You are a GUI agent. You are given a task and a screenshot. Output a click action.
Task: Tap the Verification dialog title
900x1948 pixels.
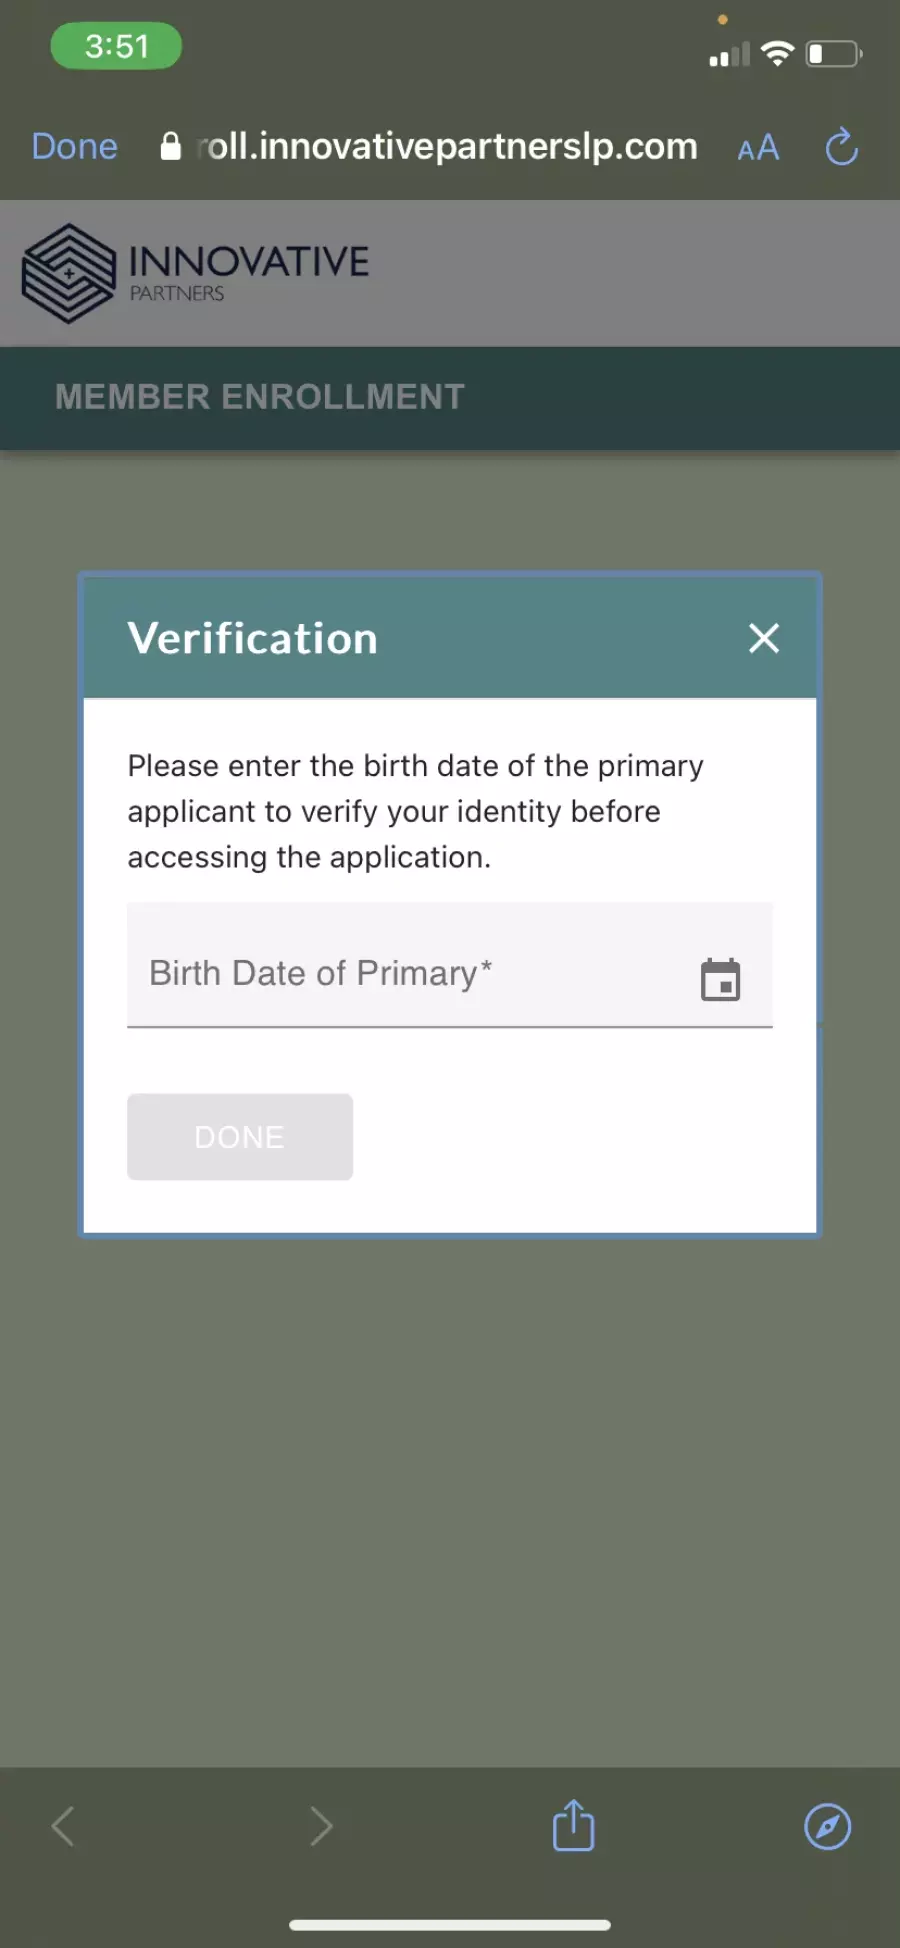click(253, 638)
